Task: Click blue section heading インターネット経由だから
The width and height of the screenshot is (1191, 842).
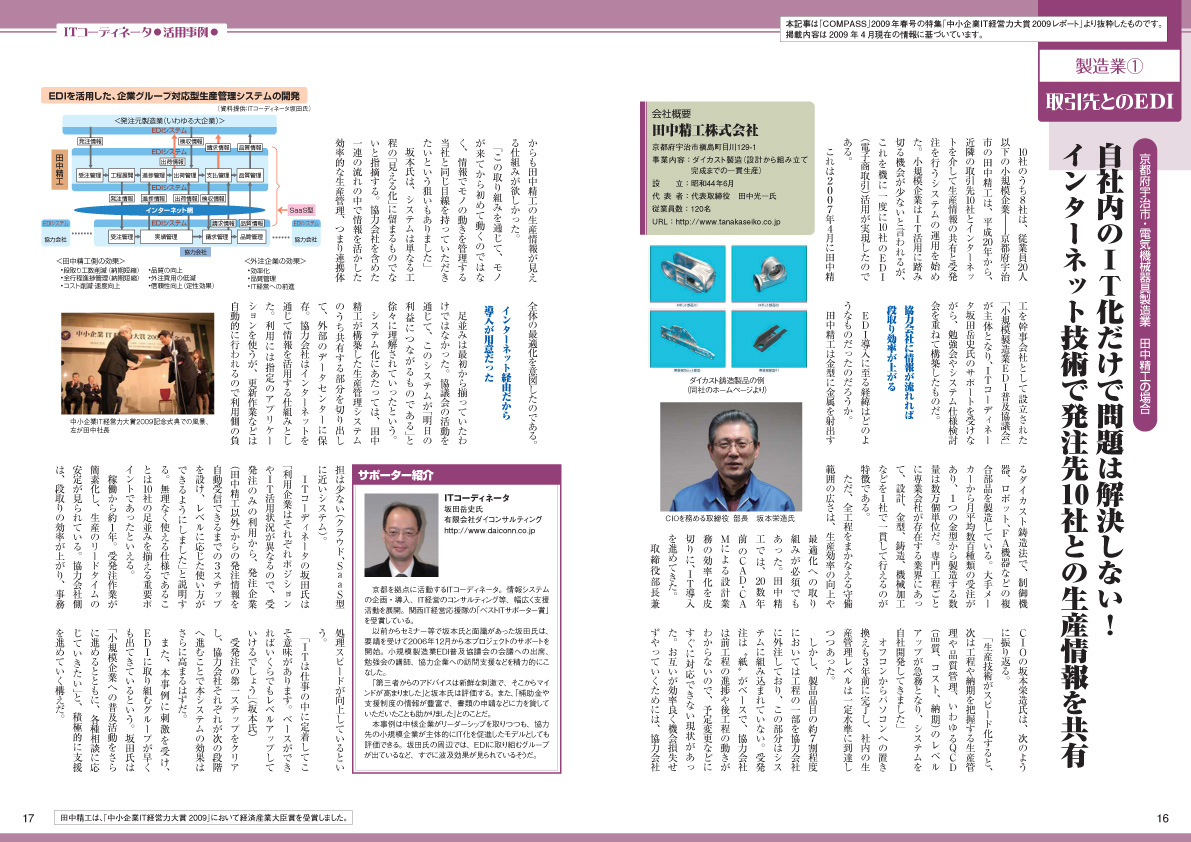Action: (x=507, y=361)
